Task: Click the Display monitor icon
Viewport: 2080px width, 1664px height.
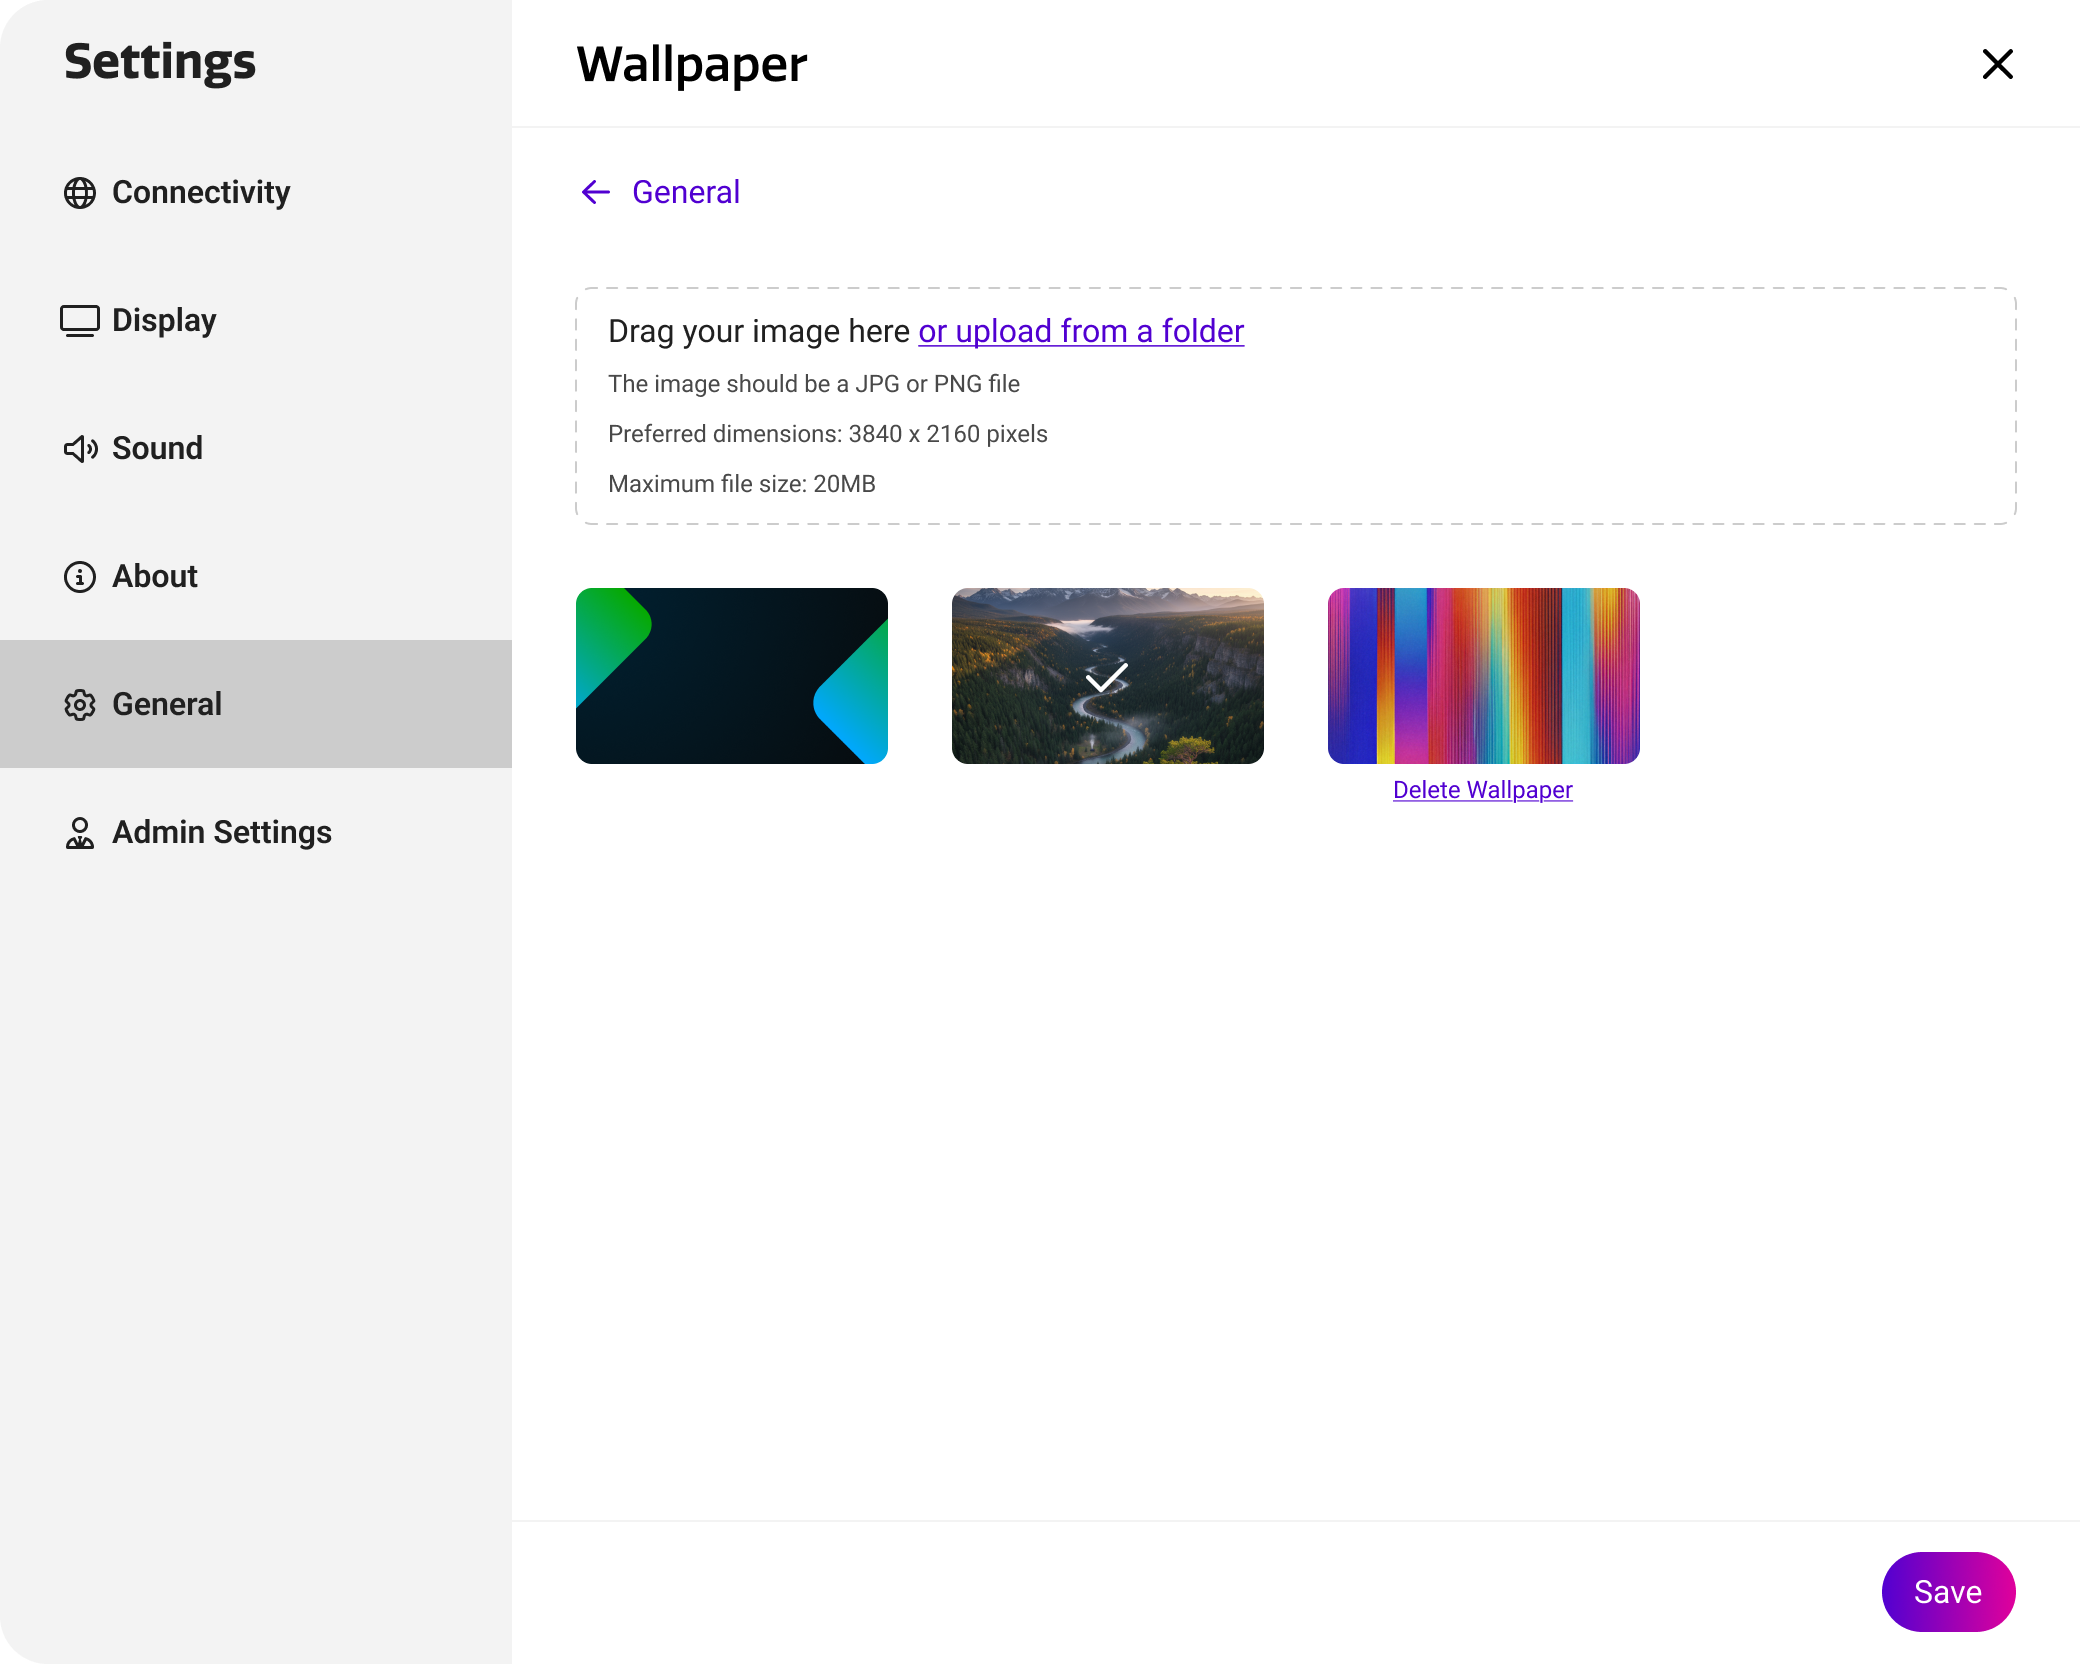Action: [x=80, y=321]
